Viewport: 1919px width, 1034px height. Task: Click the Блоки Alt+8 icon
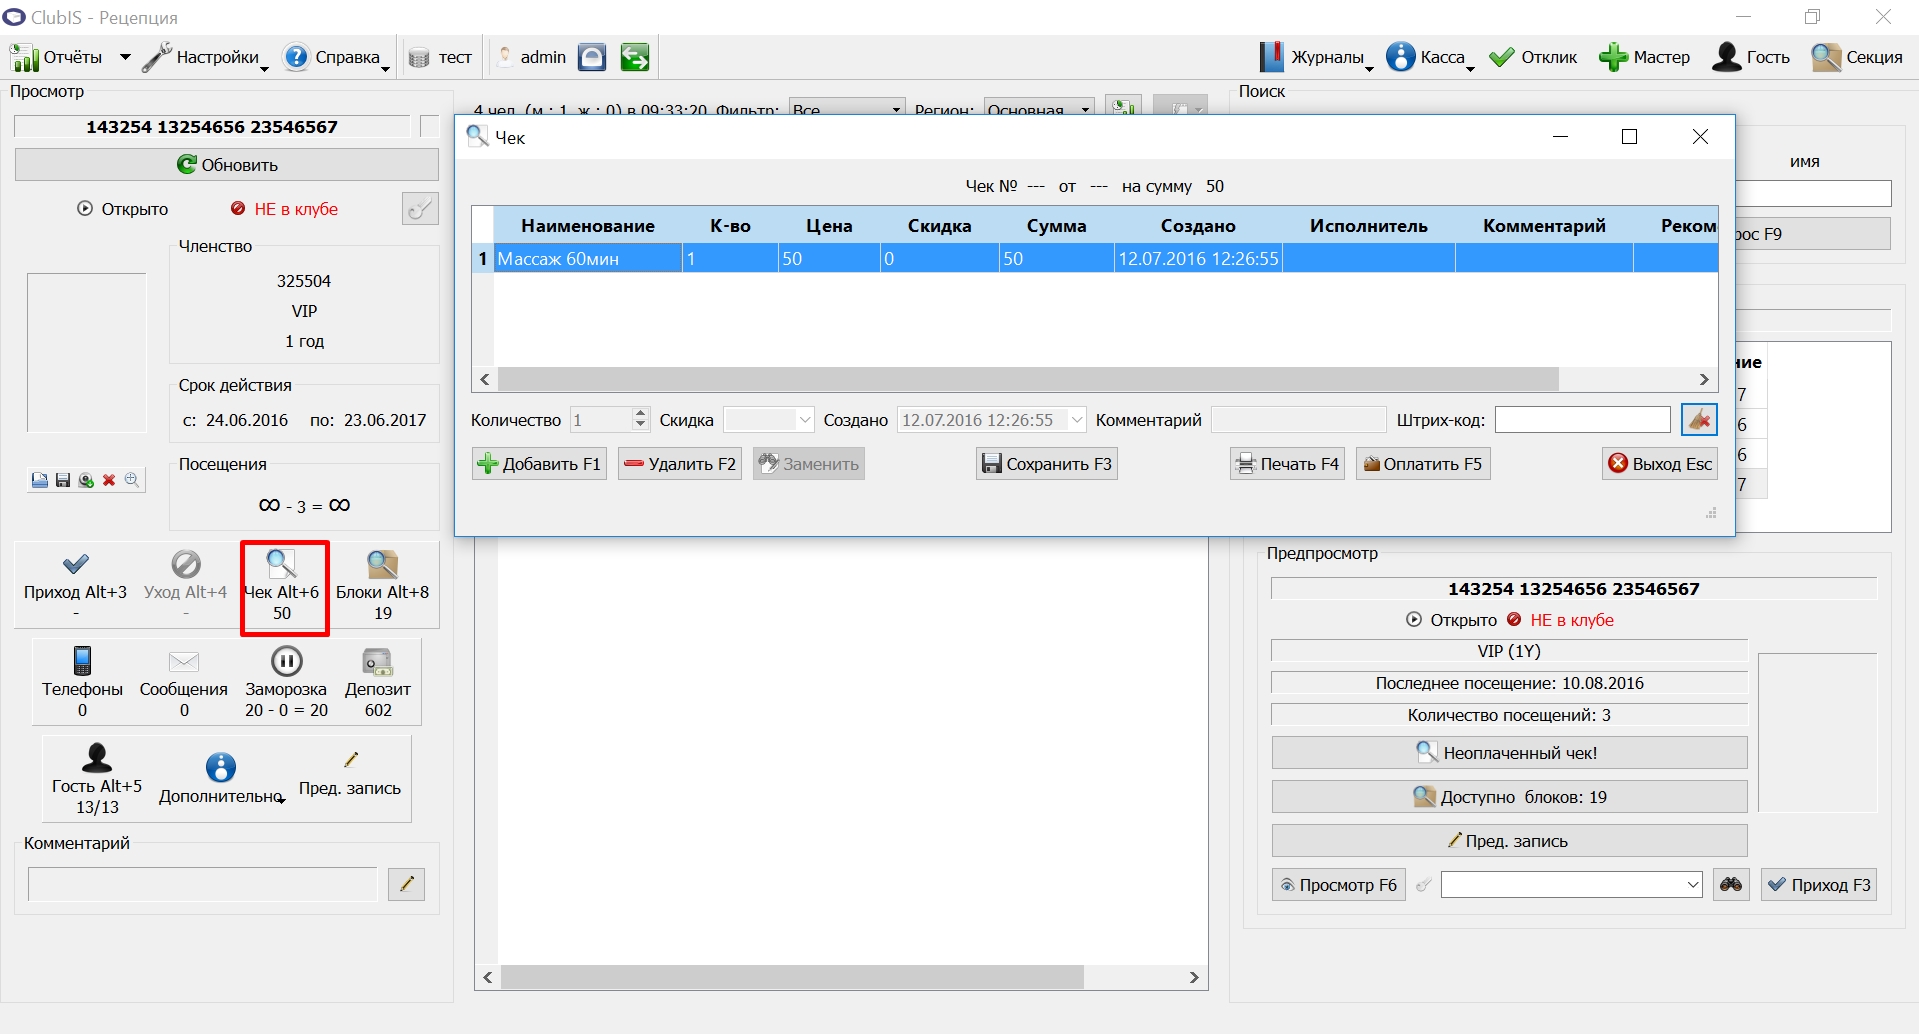[382, 565]
